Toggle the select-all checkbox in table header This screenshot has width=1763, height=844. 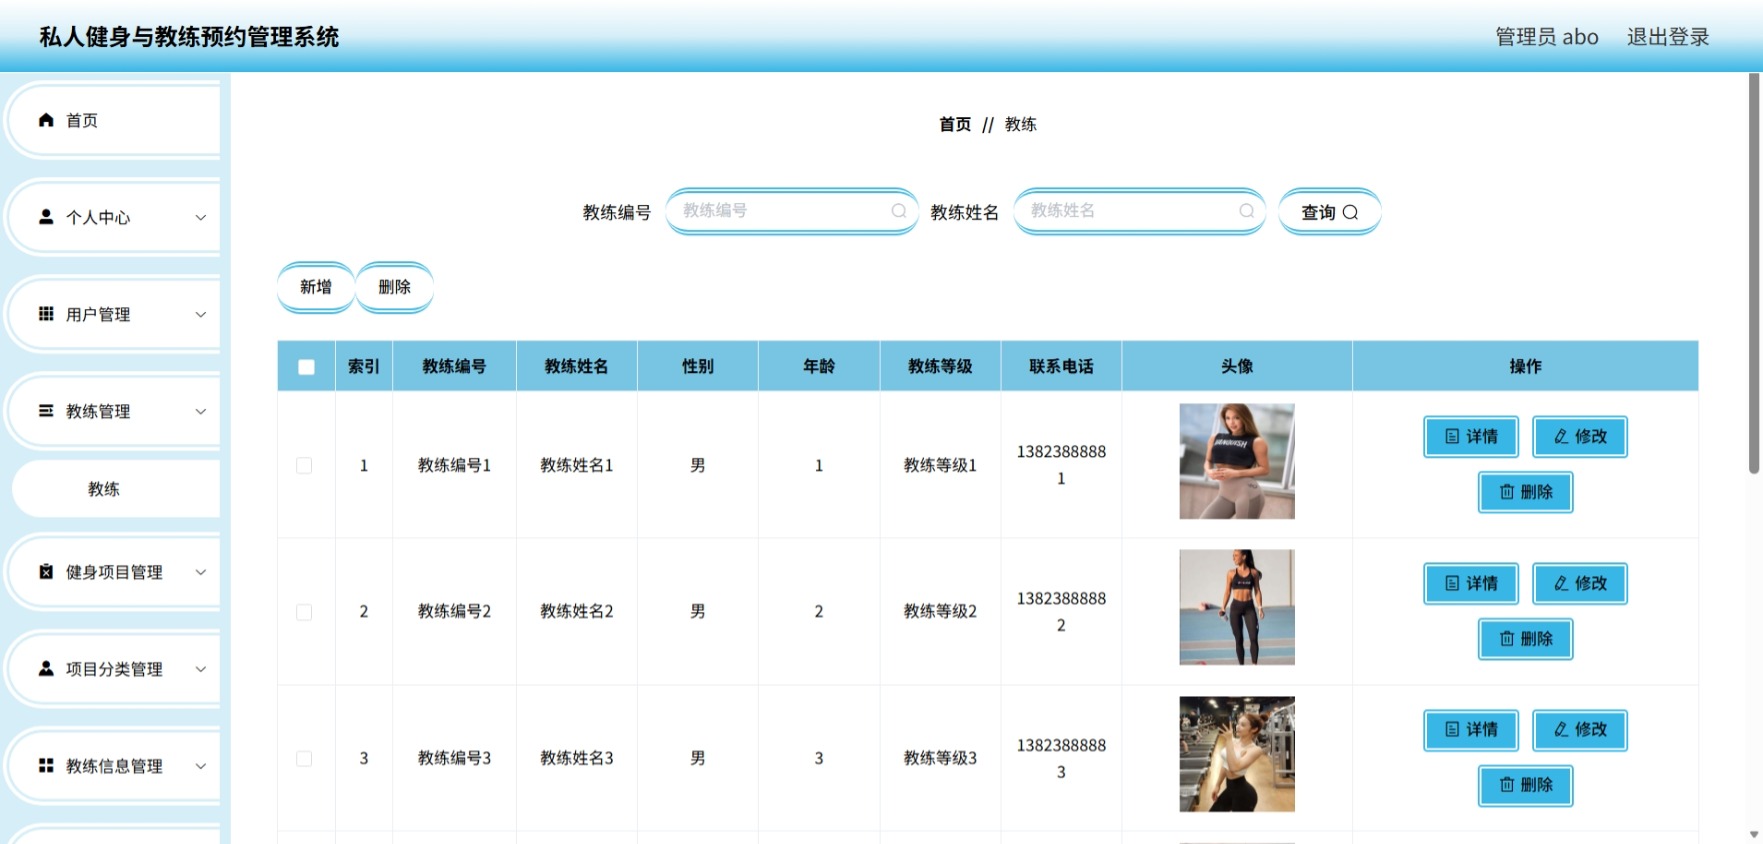[x=306, y=367]
